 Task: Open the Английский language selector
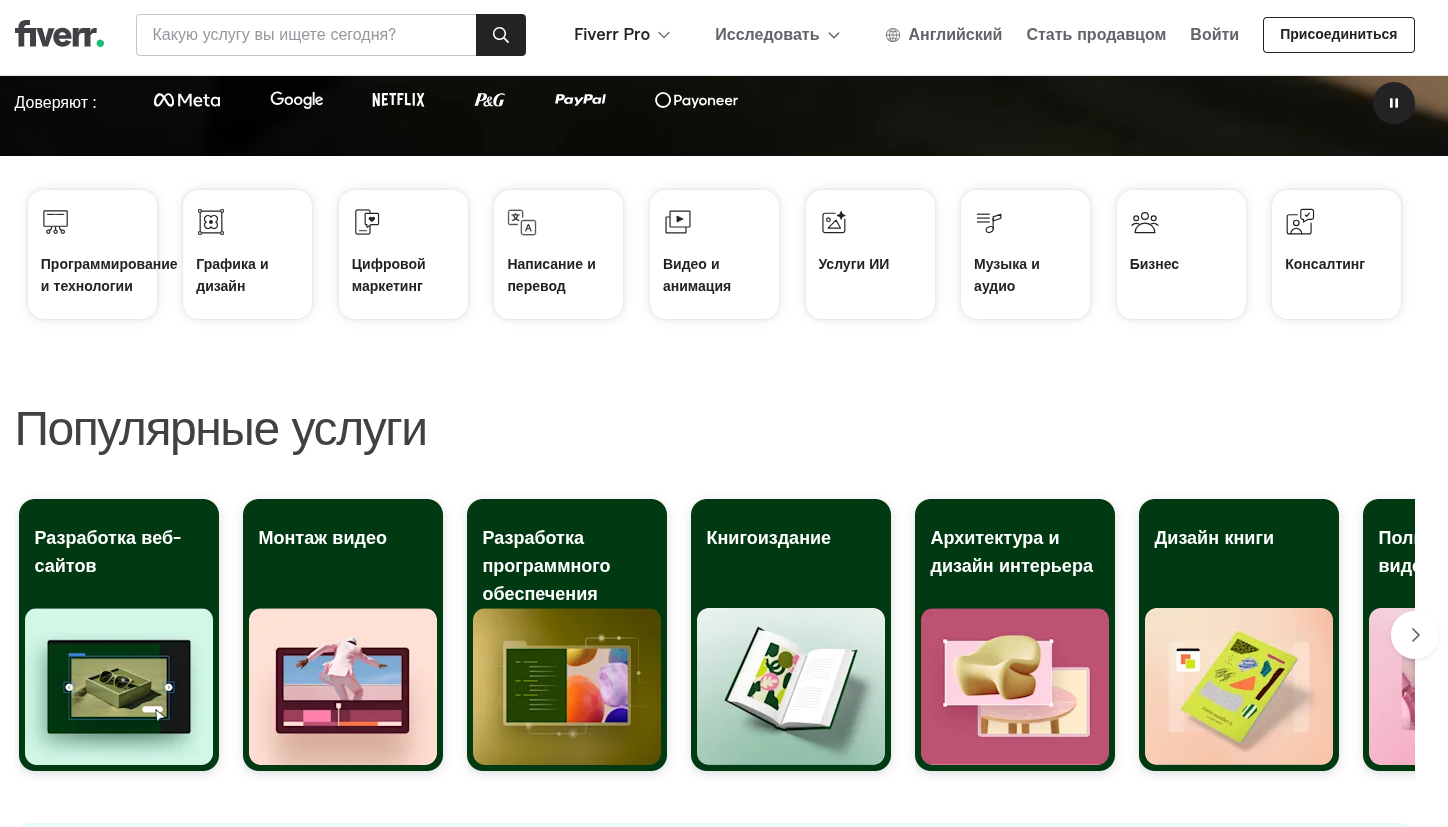943,34
